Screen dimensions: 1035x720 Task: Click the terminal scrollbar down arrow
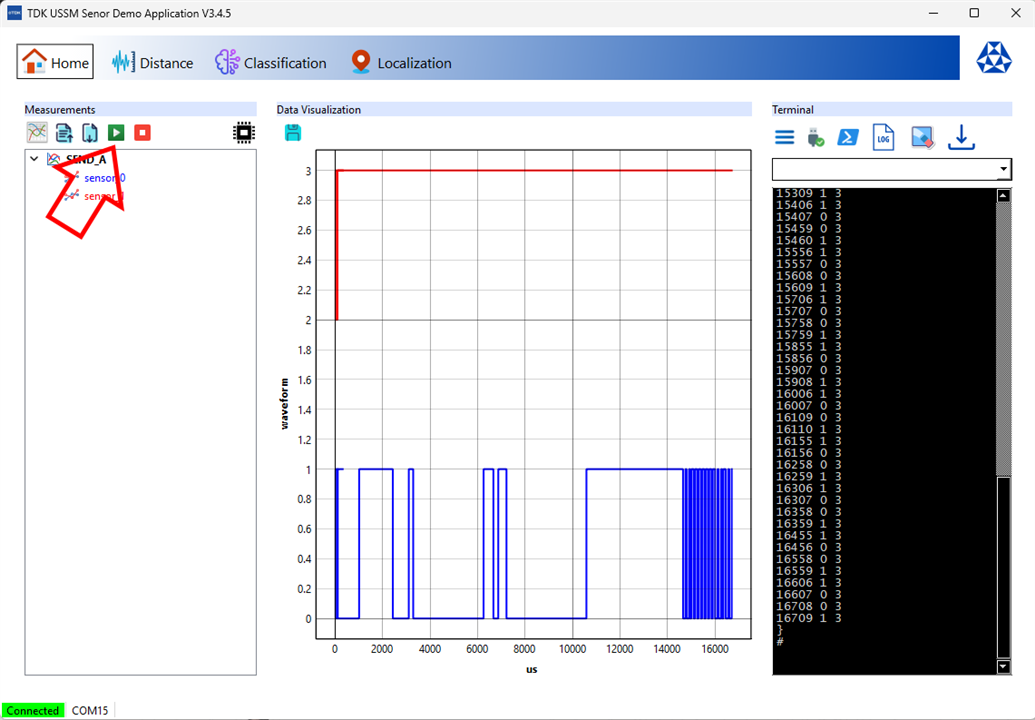pyautogui.click(x=1004, y=667)
